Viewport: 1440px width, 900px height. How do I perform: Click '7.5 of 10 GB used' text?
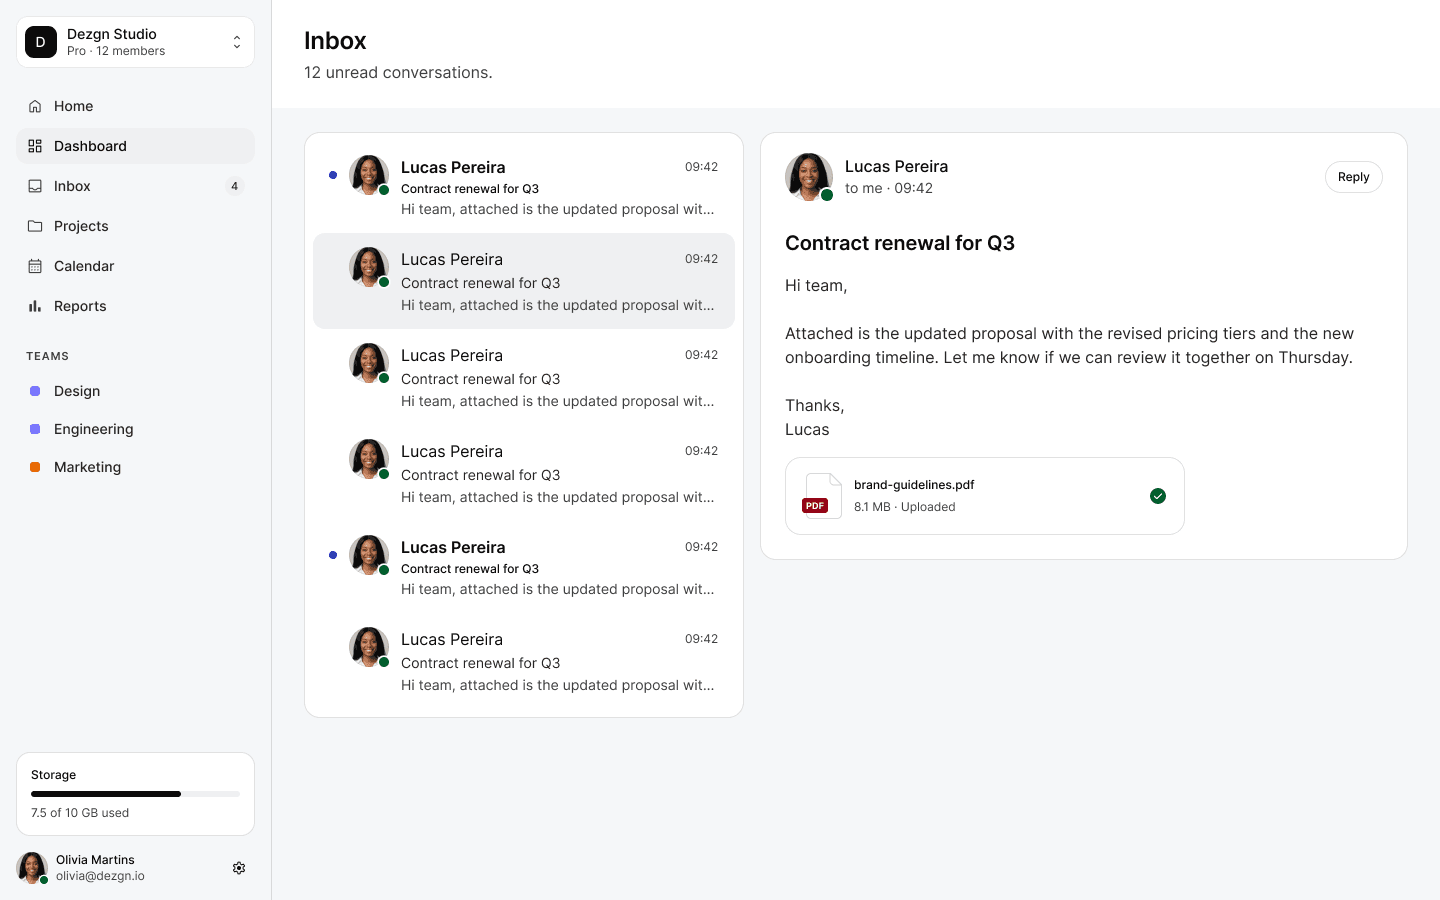(80, 813)
